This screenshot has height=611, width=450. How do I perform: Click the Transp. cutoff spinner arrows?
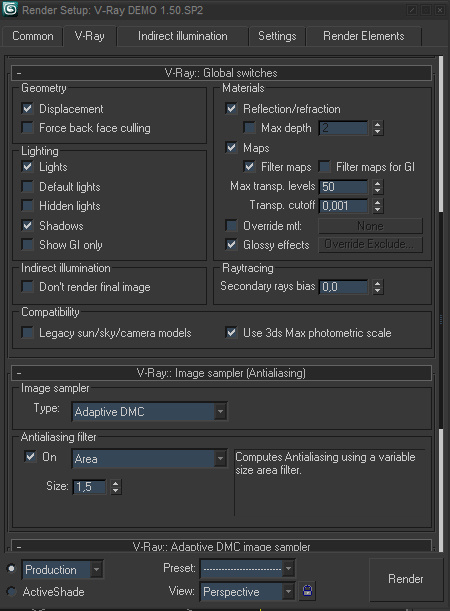[x=377, y=206]
